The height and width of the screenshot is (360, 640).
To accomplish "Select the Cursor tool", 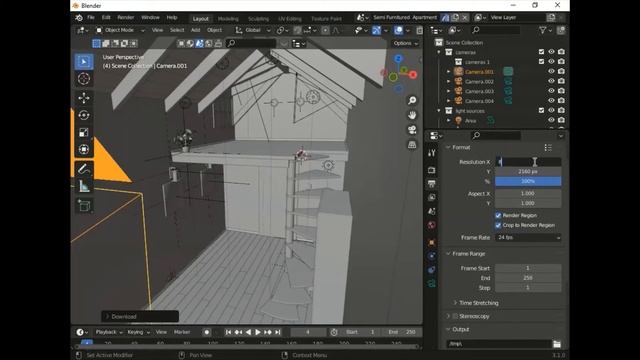I will [84, 79].
